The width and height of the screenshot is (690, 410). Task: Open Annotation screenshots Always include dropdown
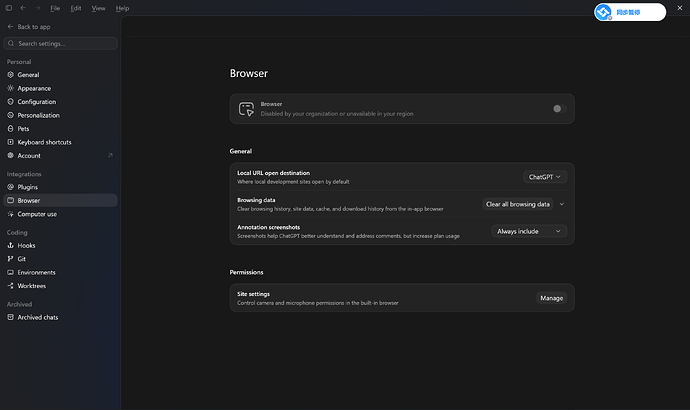(x=529, y=231)
